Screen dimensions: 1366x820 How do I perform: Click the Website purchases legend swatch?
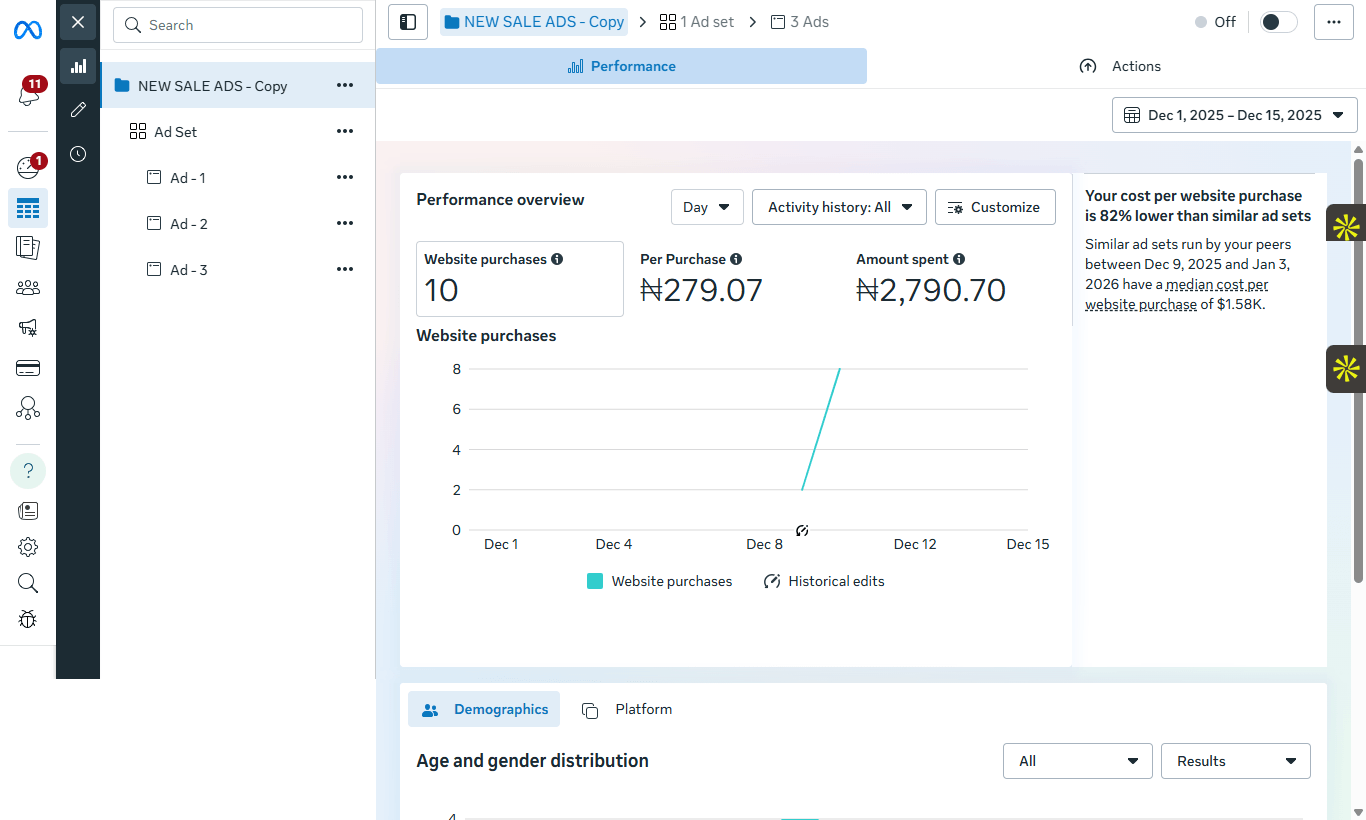(x=595, y=581)
